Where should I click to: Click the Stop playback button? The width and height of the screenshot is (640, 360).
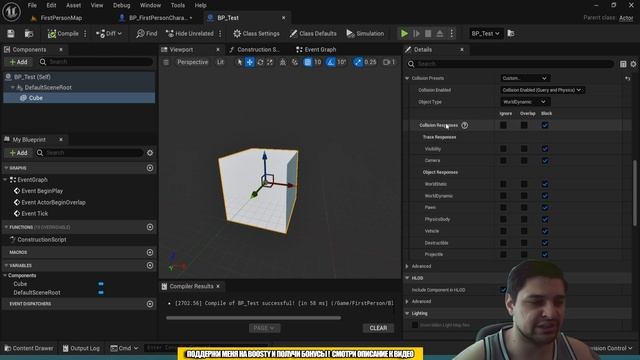[428, 33]
